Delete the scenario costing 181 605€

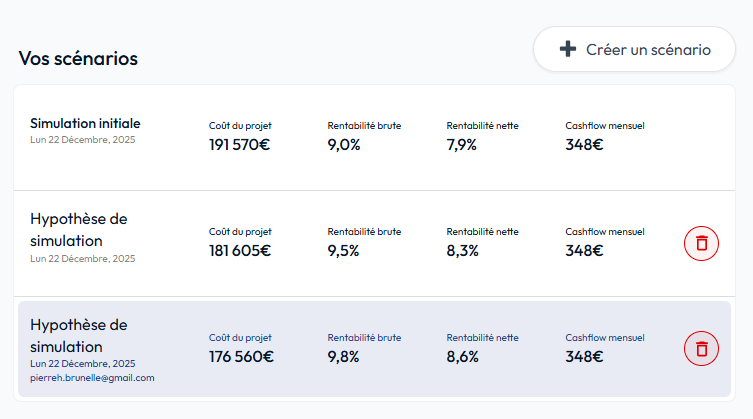701,243
